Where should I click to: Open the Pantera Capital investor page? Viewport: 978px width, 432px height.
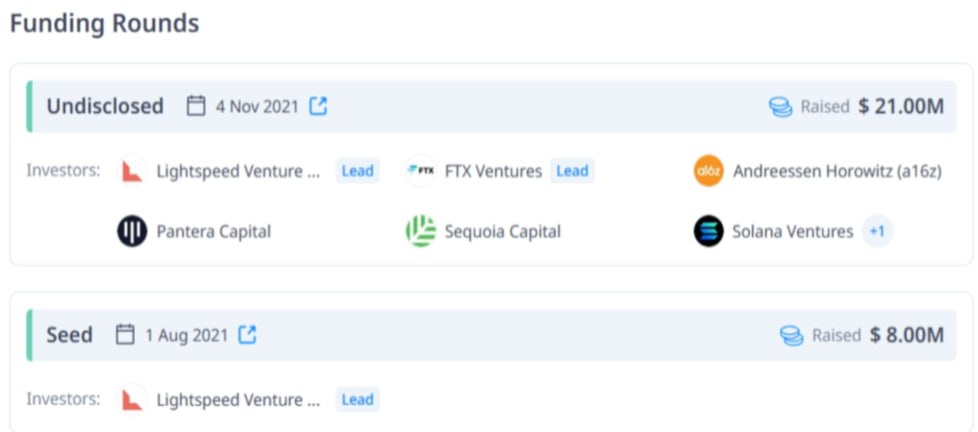213,232
